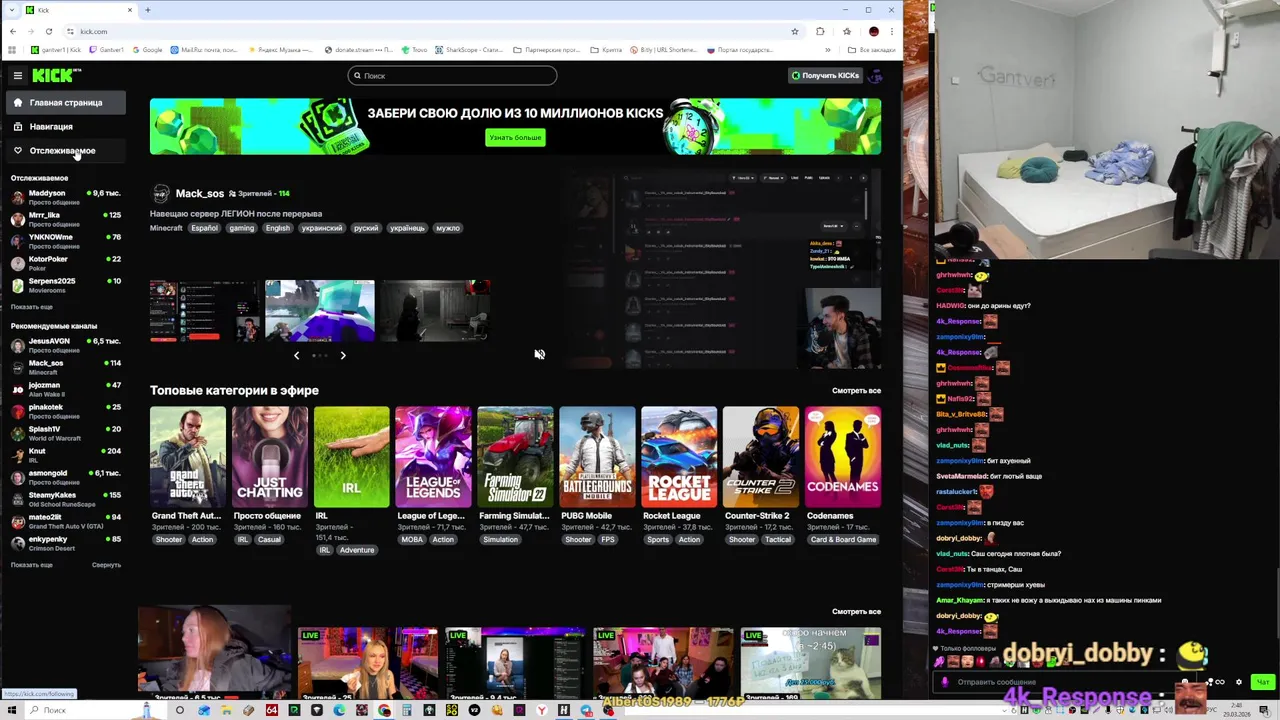Open Serpens2025 channel in followed list
This screenshot has height=720, width=1280.
click(x=65, y=285)
